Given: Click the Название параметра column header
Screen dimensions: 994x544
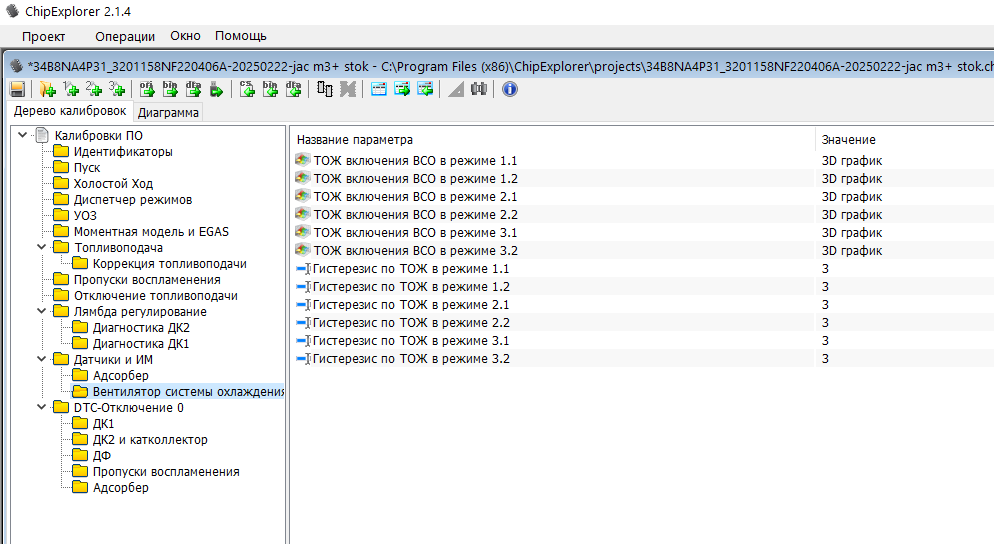Looking at the screenshot, I should tap(355, 139).
